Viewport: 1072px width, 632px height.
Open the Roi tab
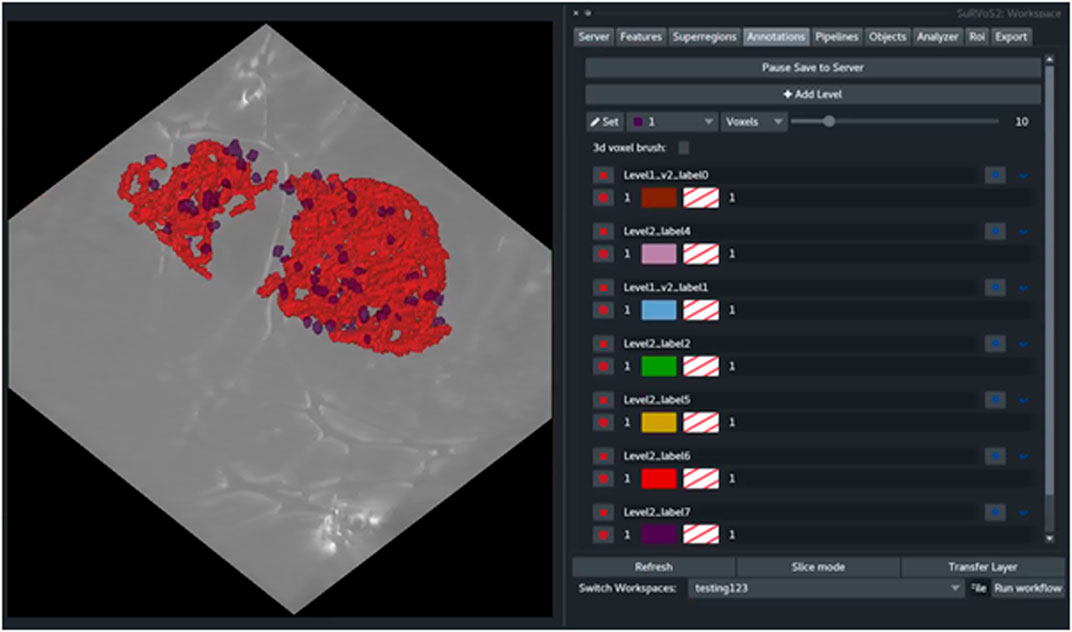[976, 37]
